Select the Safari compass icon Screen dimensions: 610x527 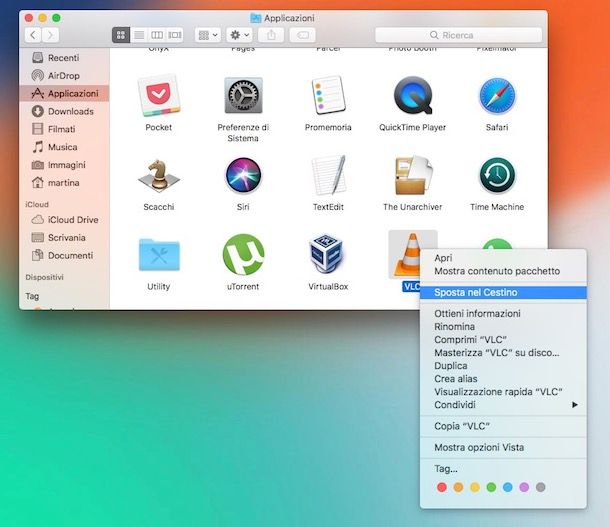pos(497,96)
